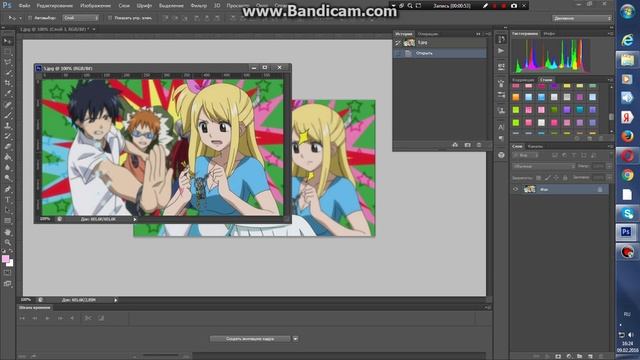The image size is (640, 360).
Task: Open status bar arrow of floating document
Action: [x=135, y=219]
